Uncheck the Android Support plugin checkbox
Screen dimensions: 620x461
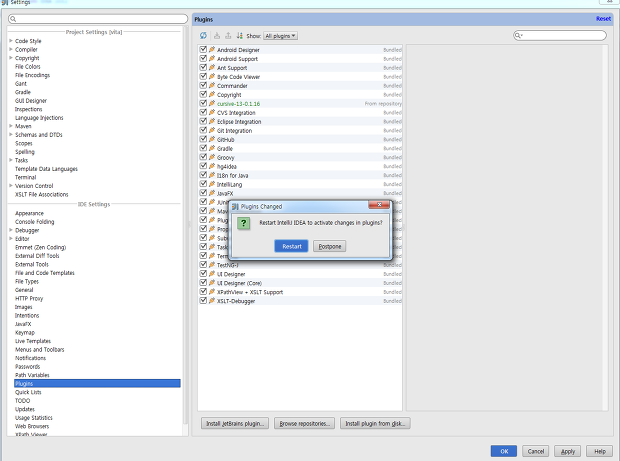203,58
